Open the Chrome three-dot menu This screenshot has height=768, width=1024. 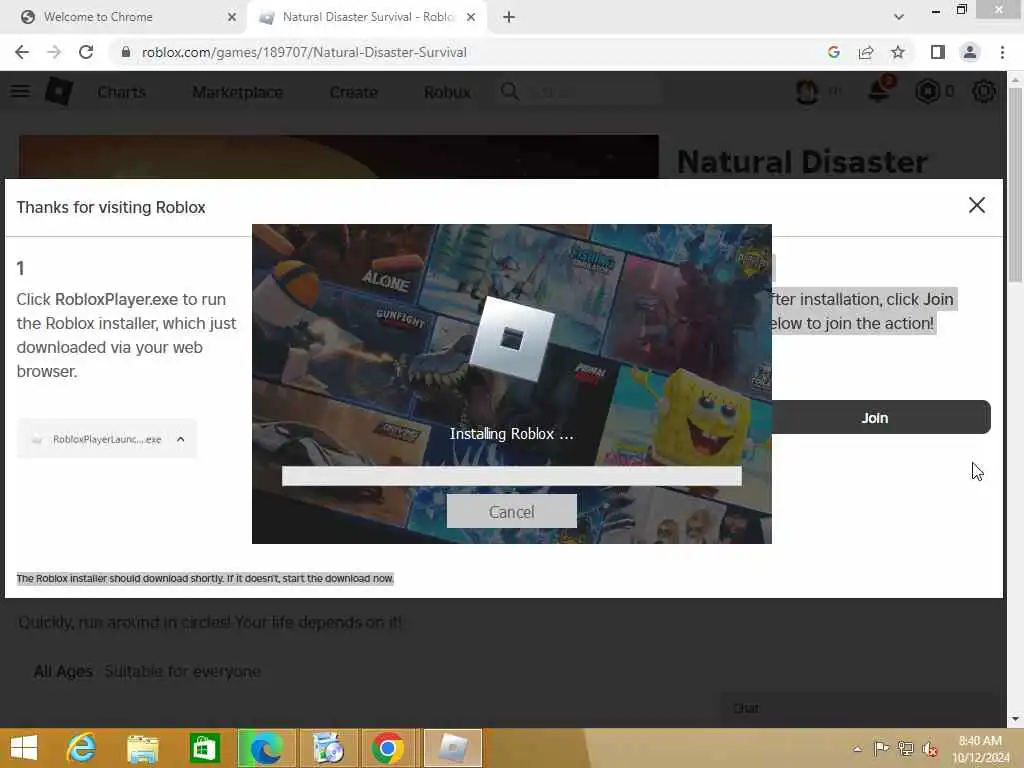1002,52
